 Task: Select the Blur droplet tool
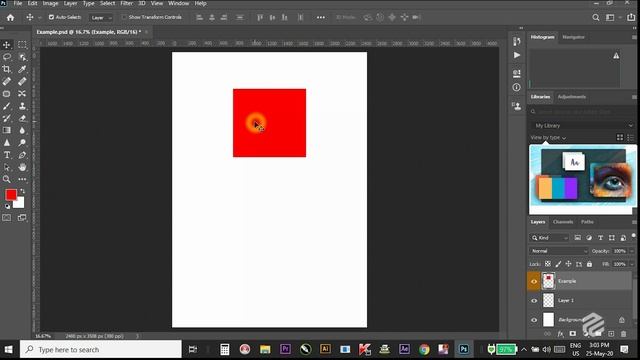click(22, 130)
